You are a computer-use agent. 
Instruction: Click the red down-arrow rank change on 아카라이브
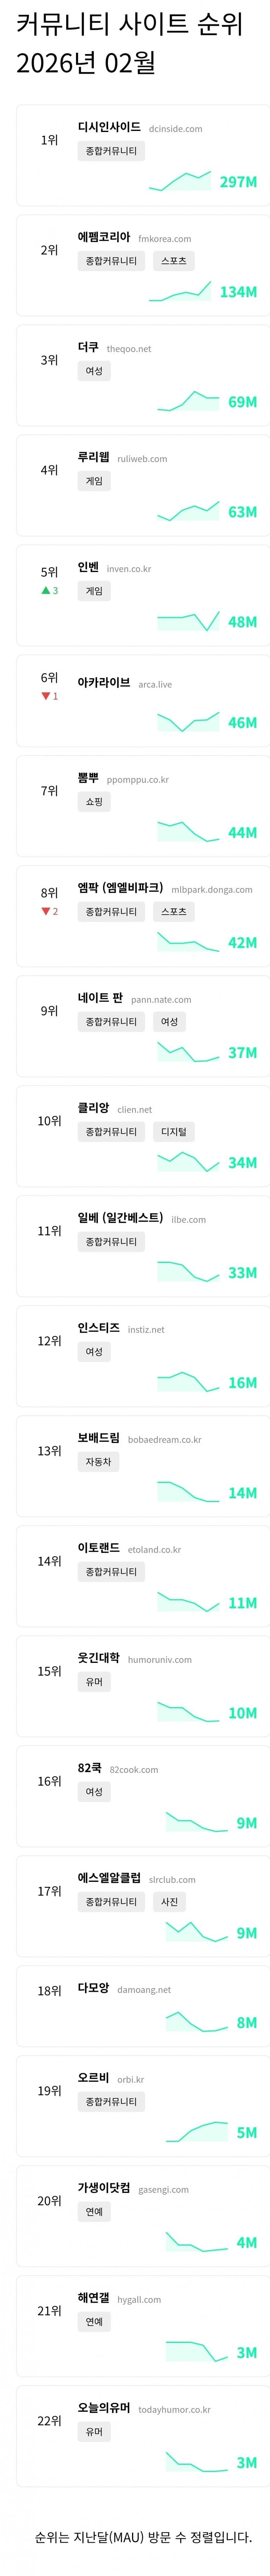tap(49, 696)
